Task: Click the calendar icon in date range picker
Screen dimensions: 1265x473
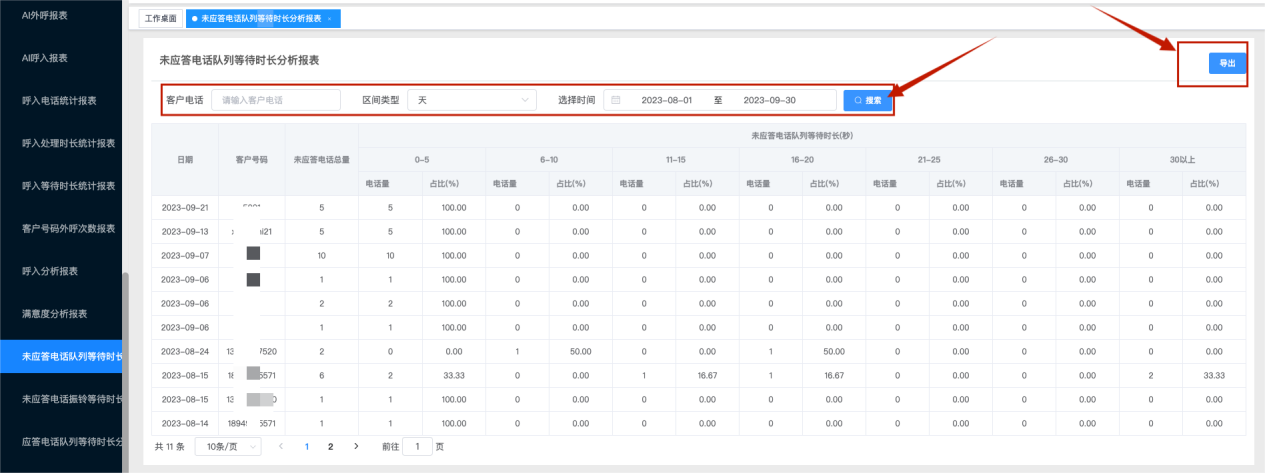Action: [x=616, y=100]
